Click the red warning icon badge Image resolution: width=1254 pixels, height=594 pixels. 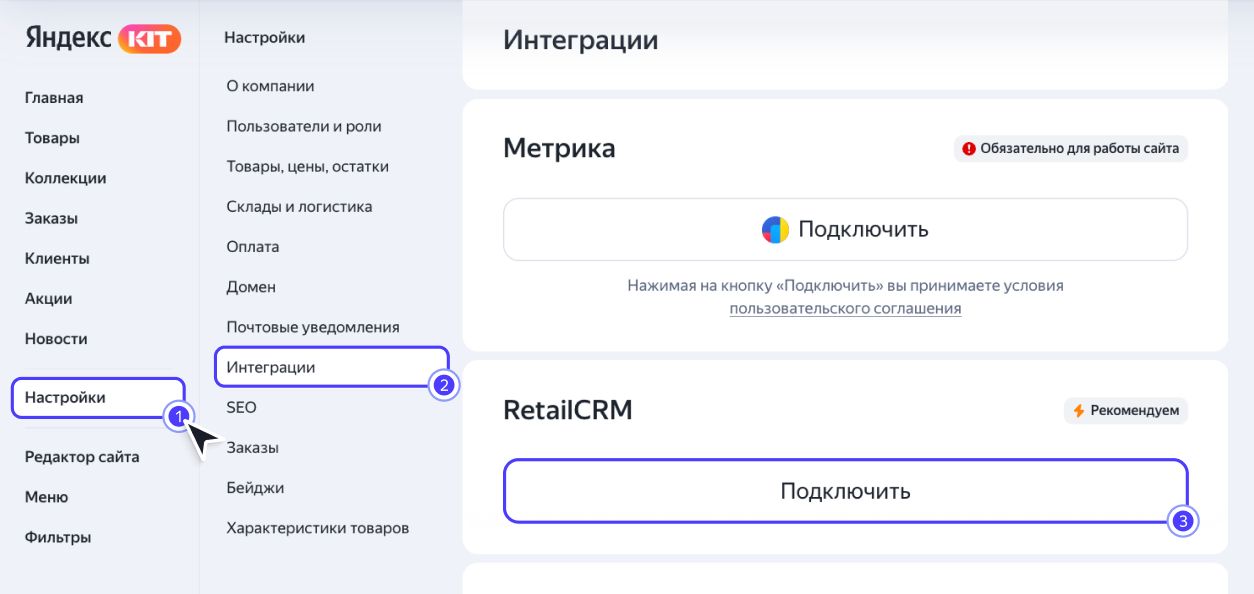point(968,149)
